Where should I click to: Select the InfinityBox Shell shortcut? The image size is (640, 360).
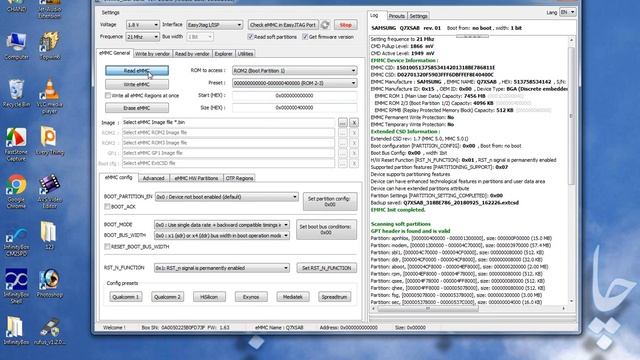16,286
